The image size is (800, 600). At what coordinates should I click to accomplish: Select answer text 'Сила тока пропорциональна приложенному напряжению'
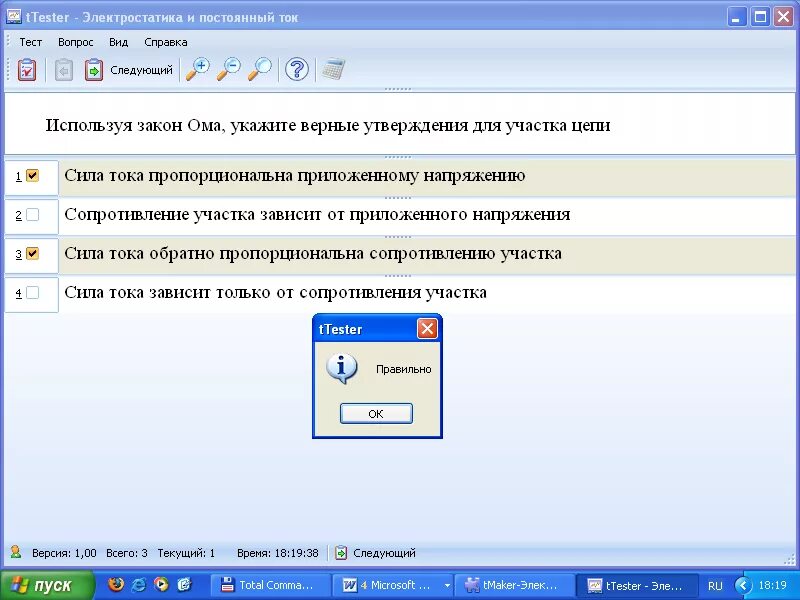coord(295,176)
